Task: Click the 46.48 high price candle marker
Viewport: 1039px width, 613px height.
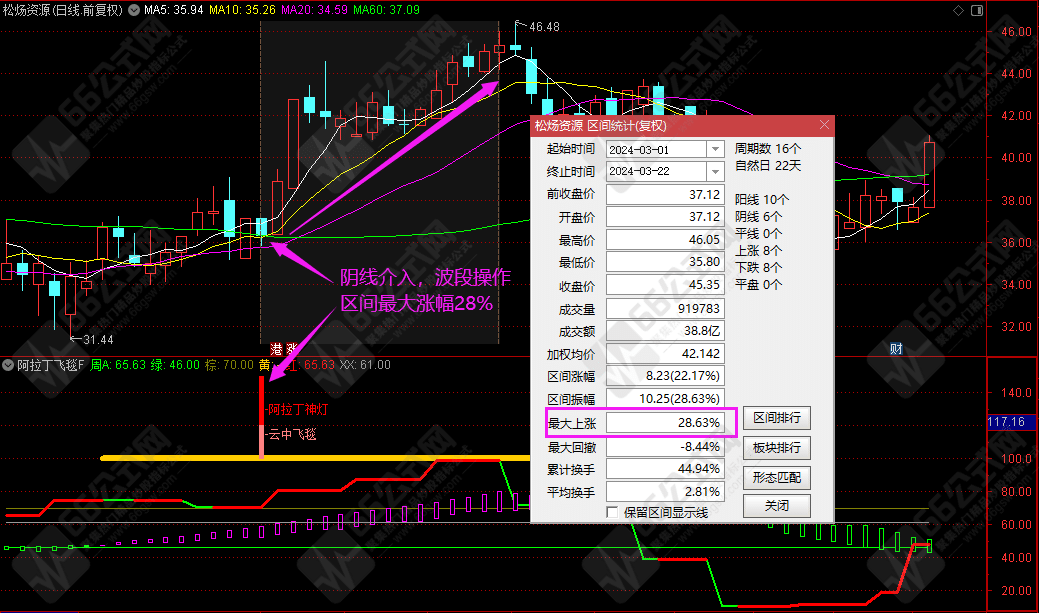Action: (x=544, y=27)
